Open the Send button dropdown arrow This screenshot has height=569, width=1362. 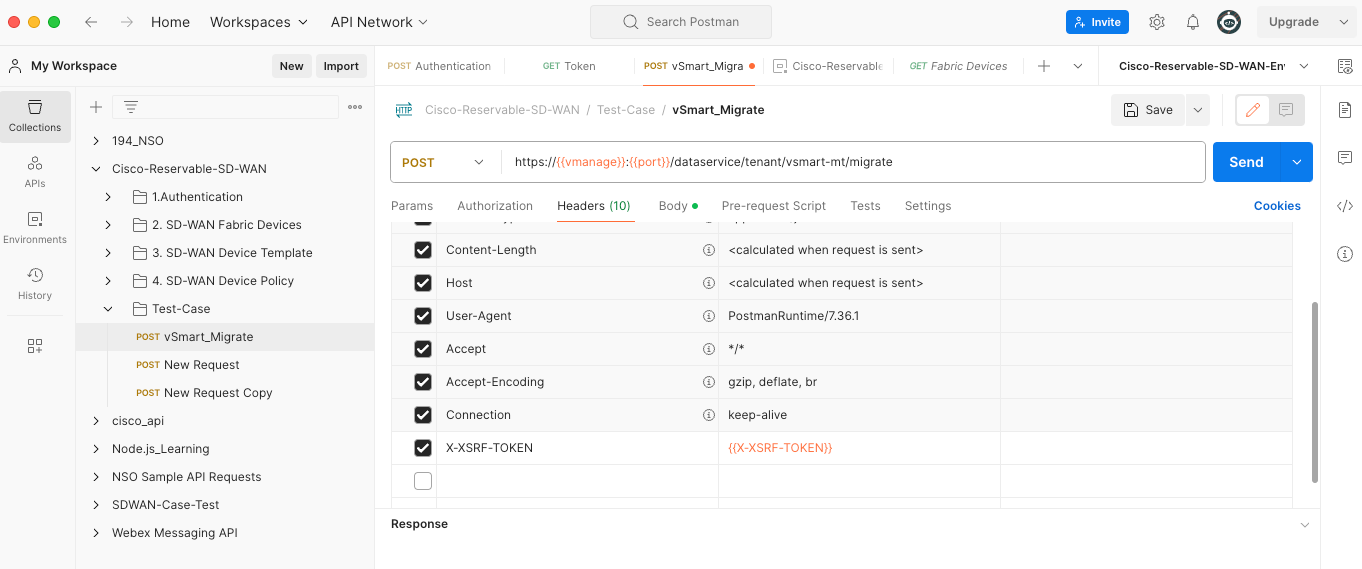click(1298, 162)
